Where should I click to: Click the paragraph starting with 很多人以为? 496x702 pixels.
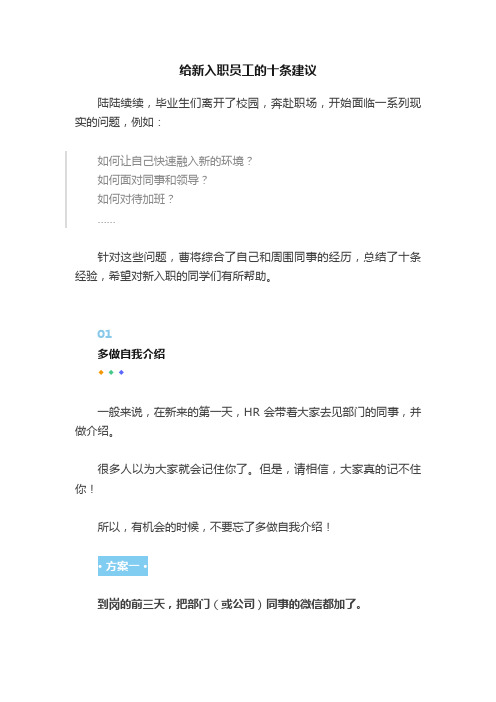click(x=248, y=479)
